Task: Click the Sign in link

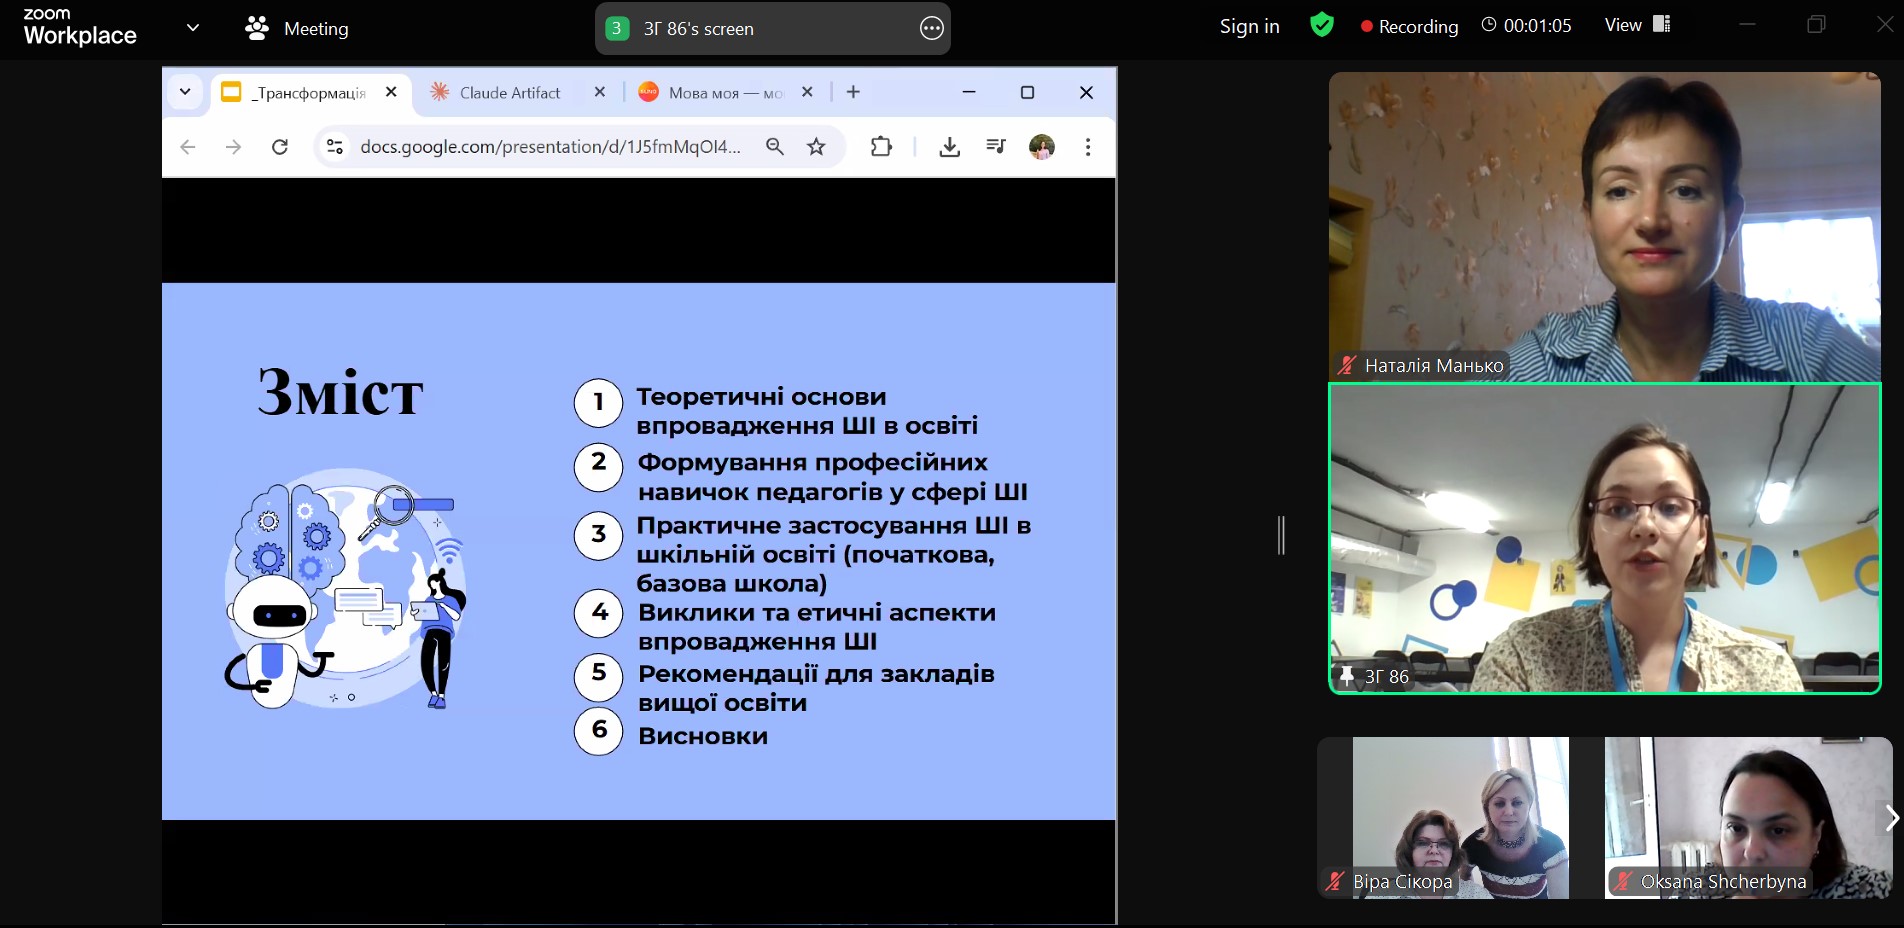Action: (1249, 26)
